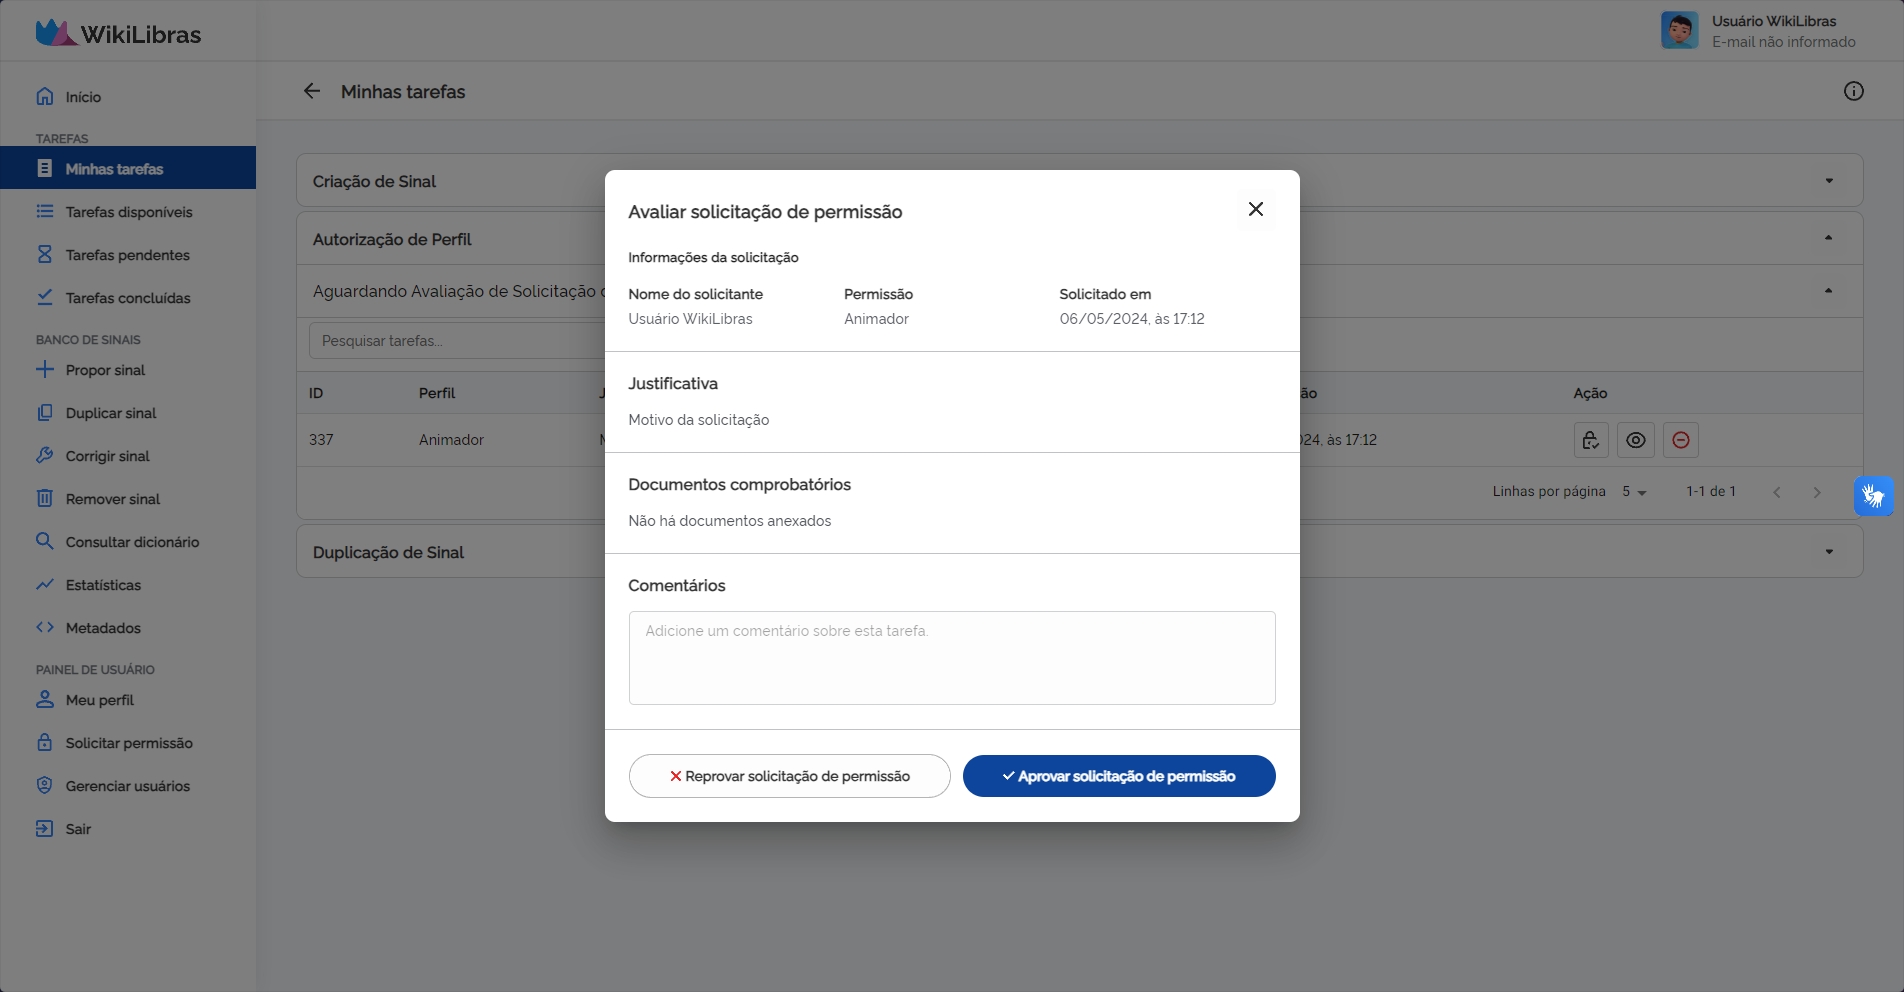Click the back arrow beside Minhas tarefas
This screenshot has height=992, width=1904.
coord(312,91)
